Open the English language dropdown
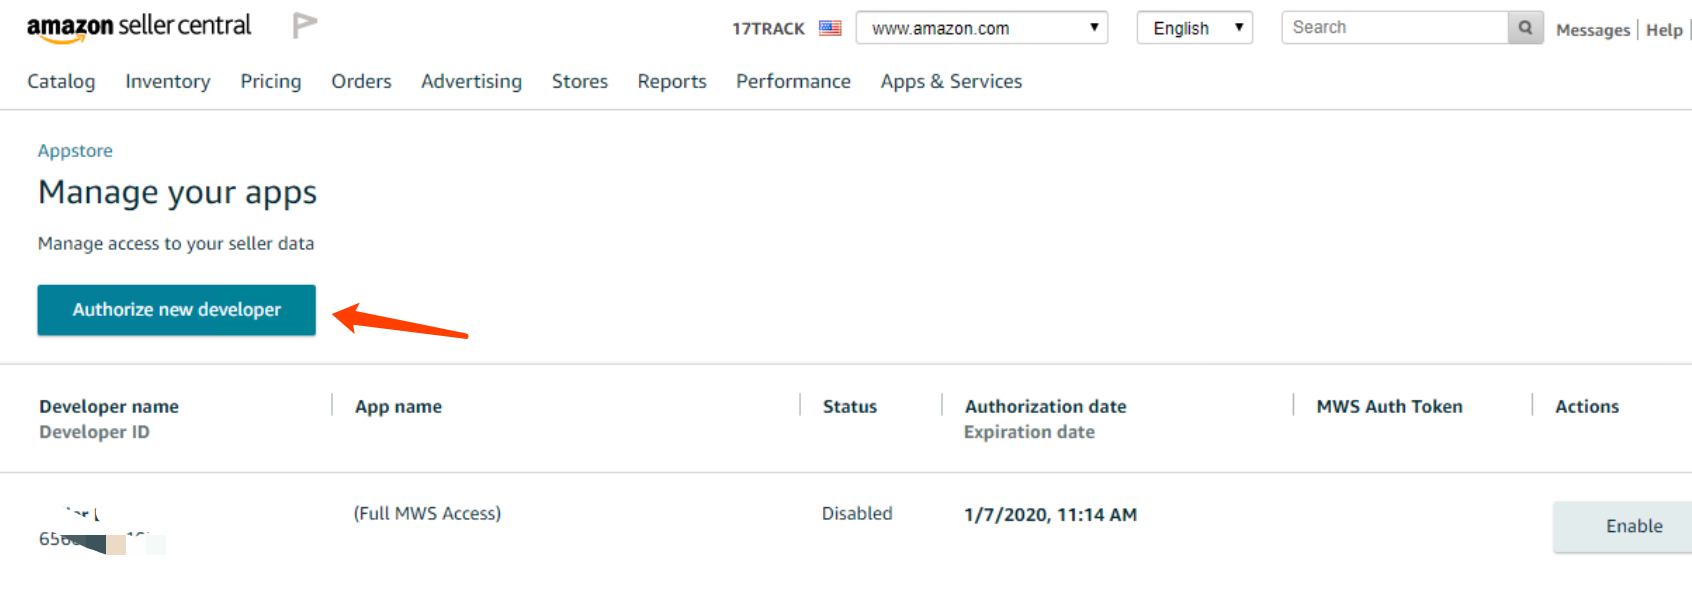The image size is (1692, 589). (1194, 28)
